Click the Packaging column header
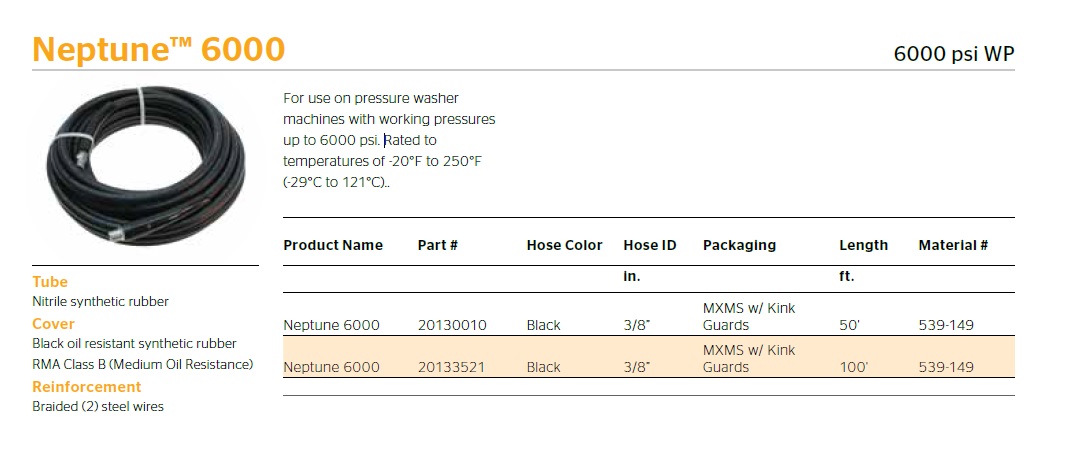The width and height of the screenshot is (1070, 453). pos(739,245)
